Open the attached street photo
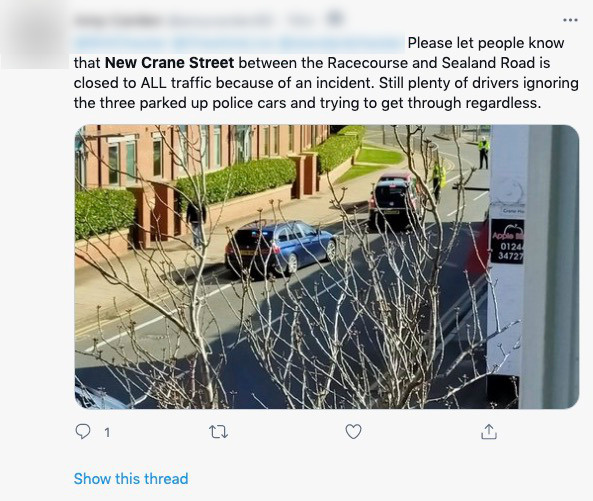The height and width of the screenshot is (501, 593). point(327,267)
